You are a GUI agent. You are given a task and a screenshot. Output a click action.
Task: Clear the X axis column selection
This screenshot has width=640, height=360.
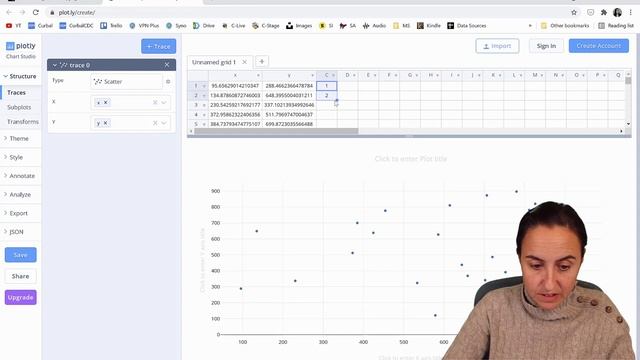155,102
